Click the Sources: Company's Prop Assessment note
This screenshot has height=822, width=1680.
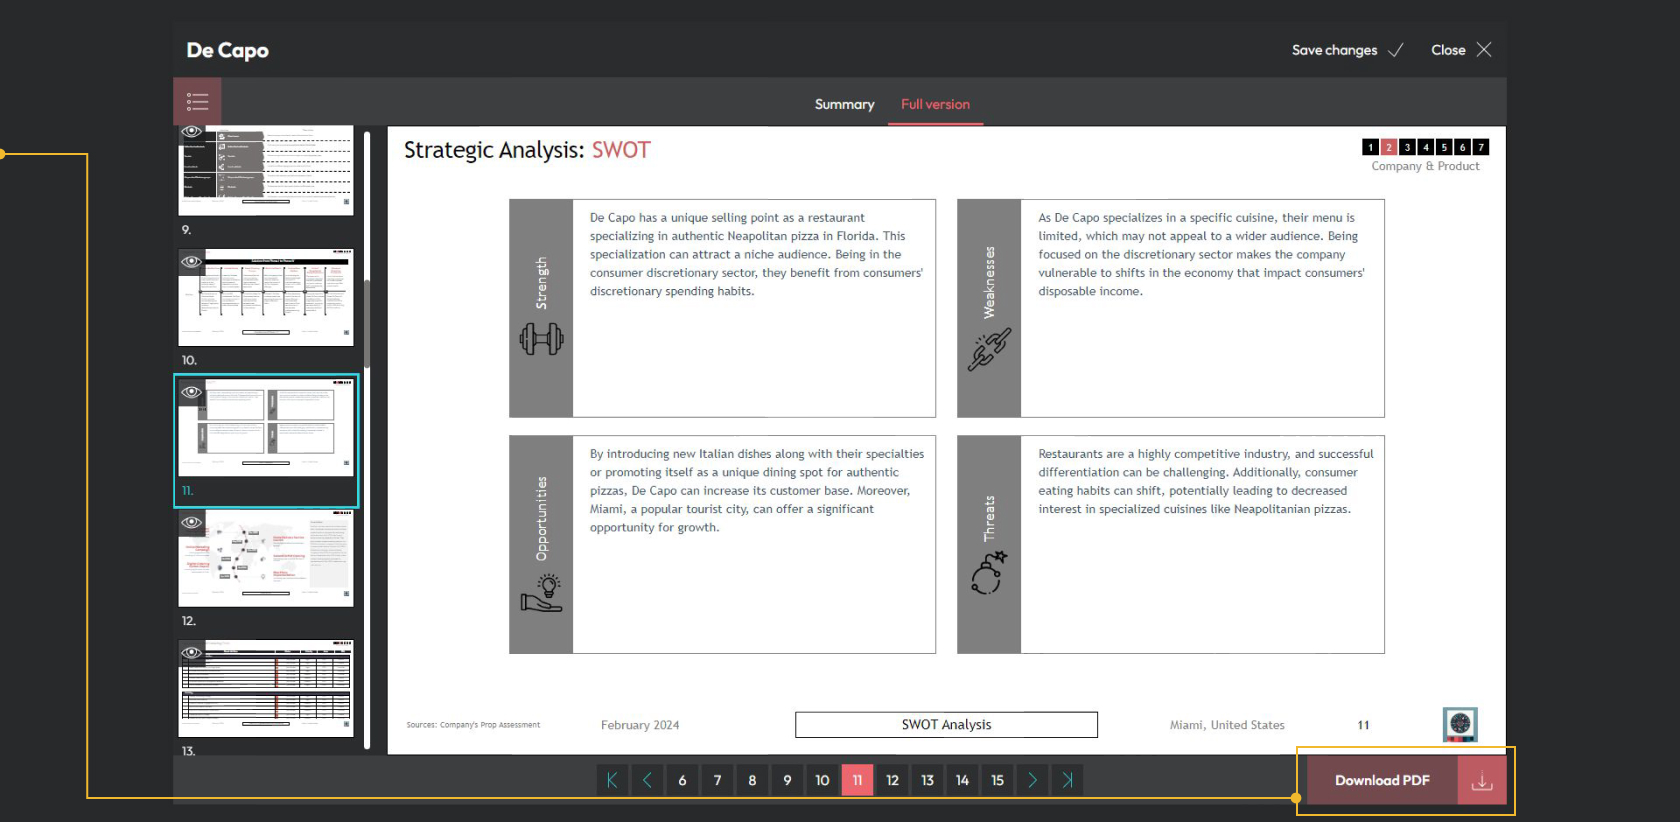[473, 725]
